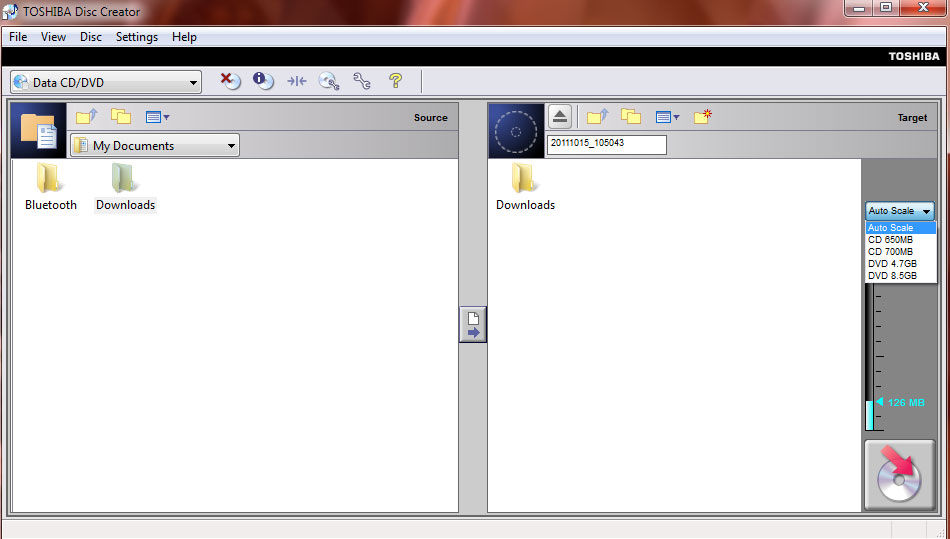Choose DVD 8.5GB from the capacity list
The height and width of the screenshot is (539, 950).
click(x=900, y=276)
